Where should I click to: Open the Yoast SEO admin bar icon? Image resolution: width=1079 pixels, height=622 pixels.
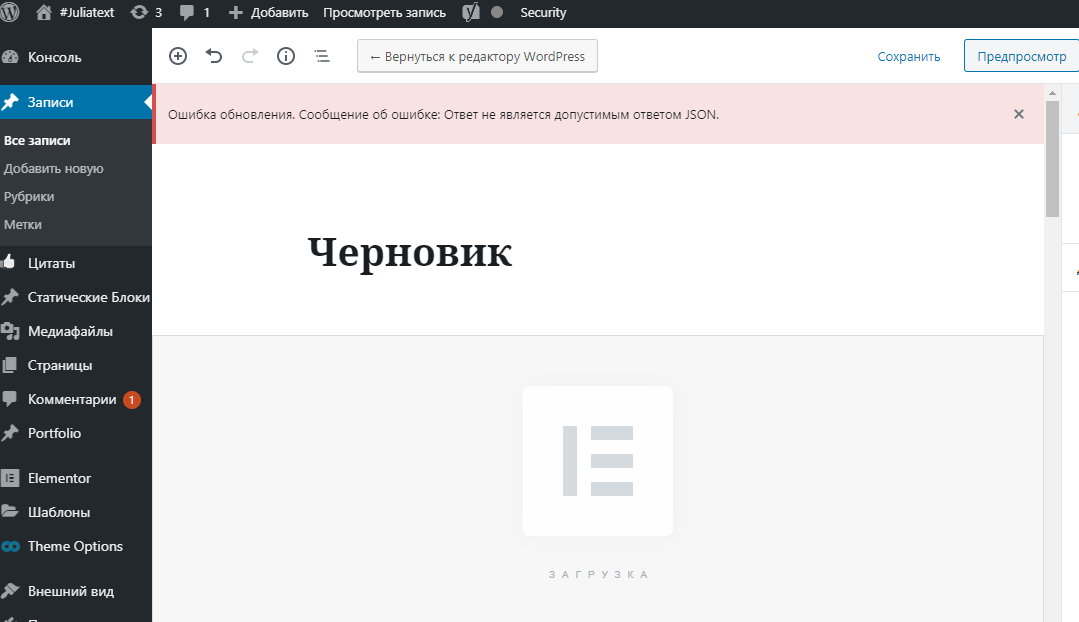[x=468, y=13]
